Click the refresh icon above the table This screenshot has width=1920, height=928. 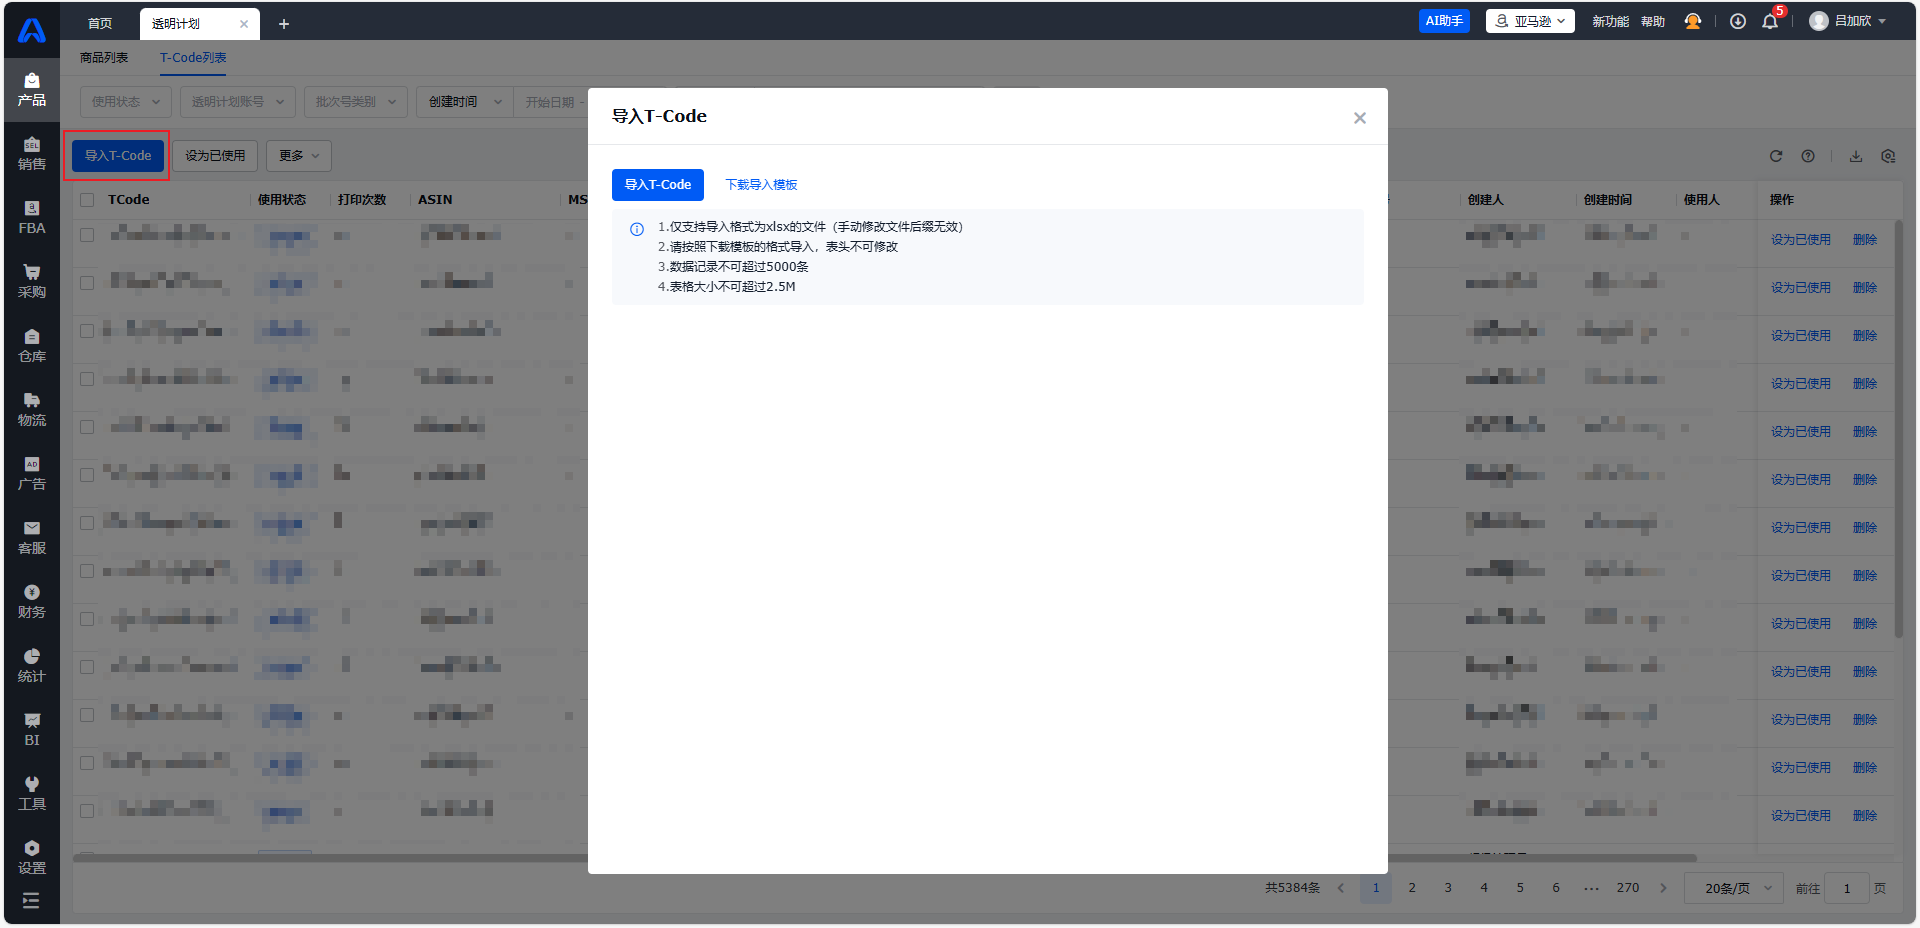tap(1776, 156)
